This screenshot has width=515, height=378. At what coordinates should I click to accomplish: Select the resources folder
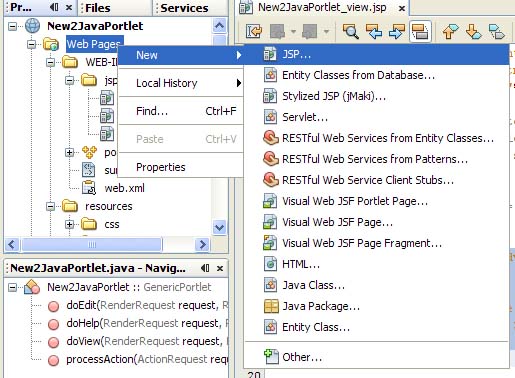[x=109, y=206]
